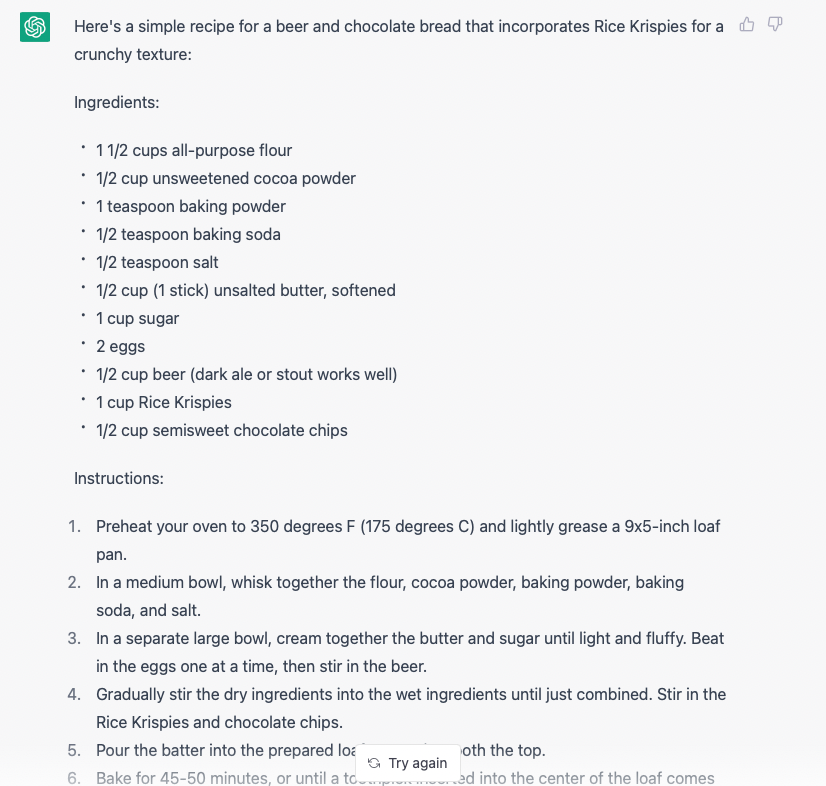Click the "1 cup sugar" item

pos(138,318)
